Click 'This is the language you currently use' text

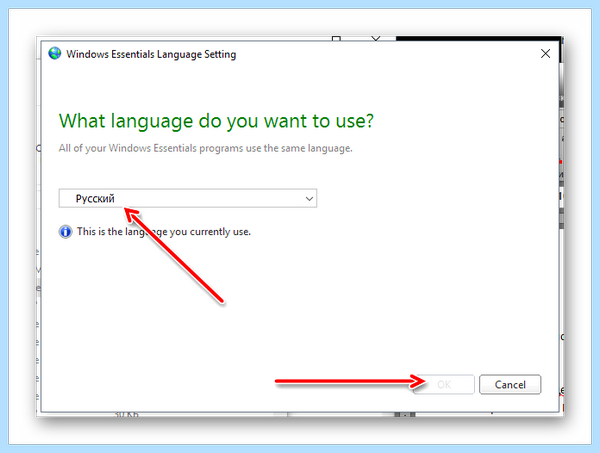click(164, 231)
